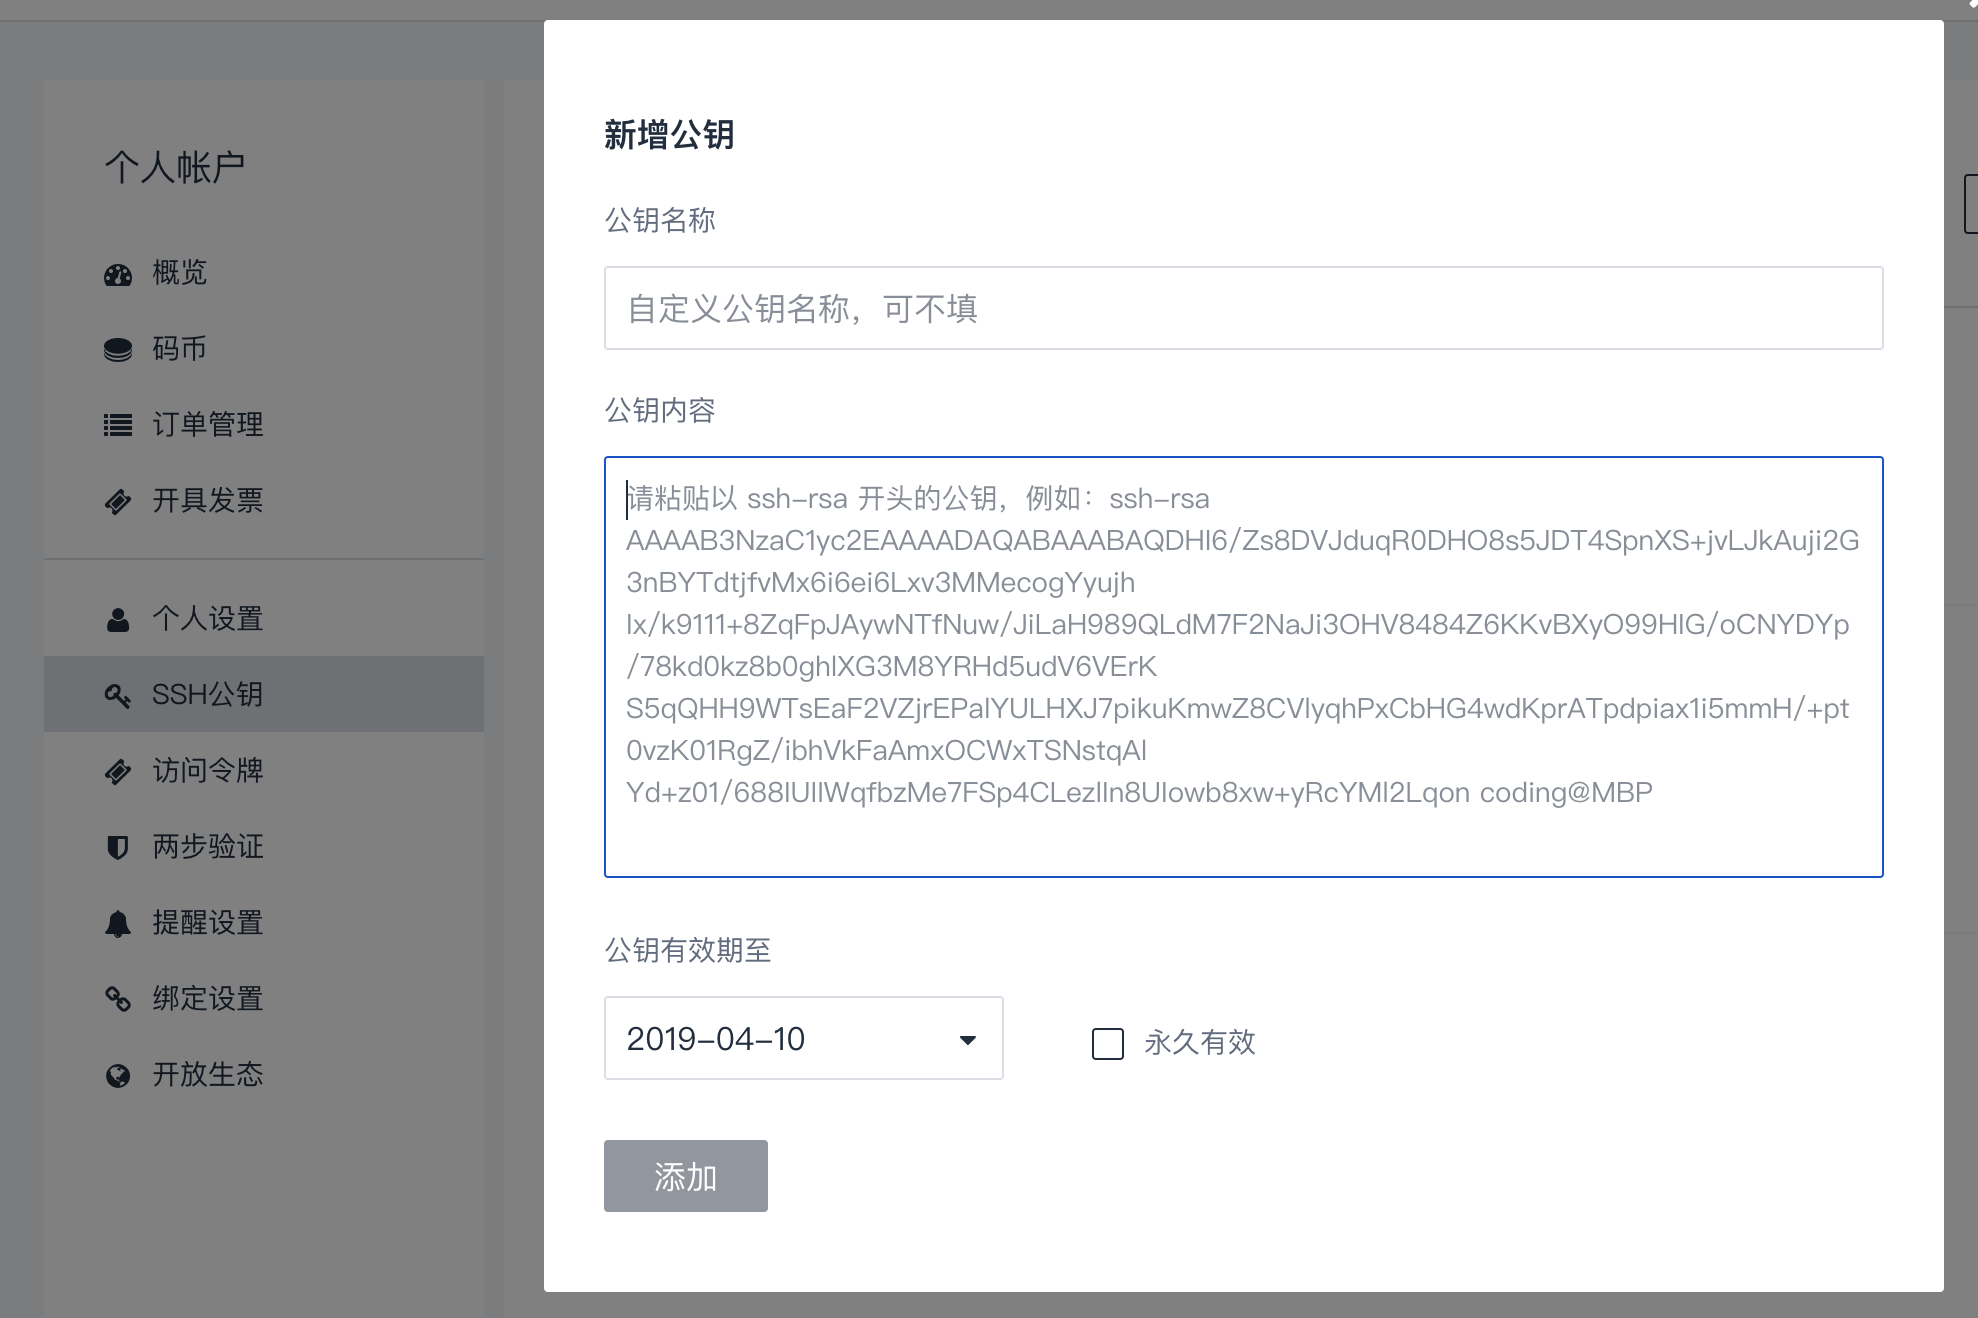Image resolution: width=1978 pixels, height=1318 pixels.
Task: Click the SSH公钥 key icon
Action: 117,694
